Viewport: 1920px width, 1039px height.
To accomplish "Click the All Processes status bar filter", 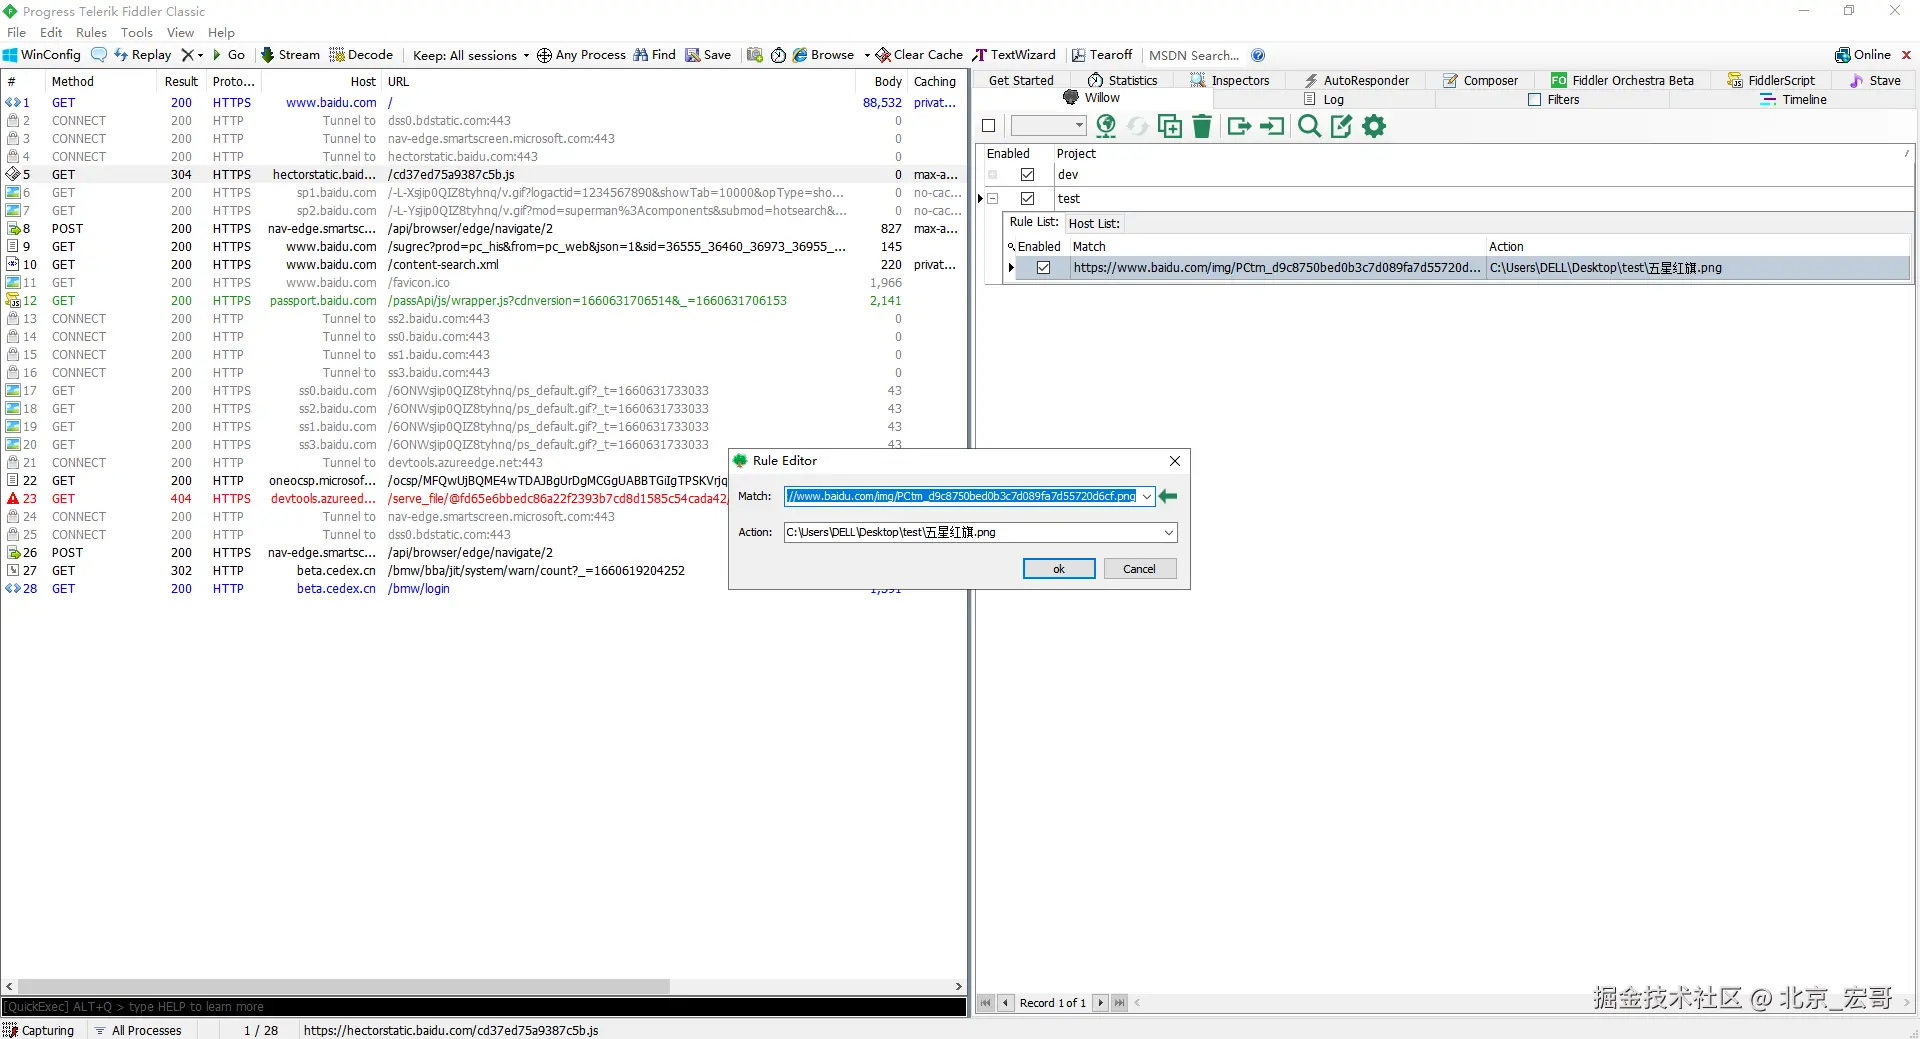I will point(138,1030).
